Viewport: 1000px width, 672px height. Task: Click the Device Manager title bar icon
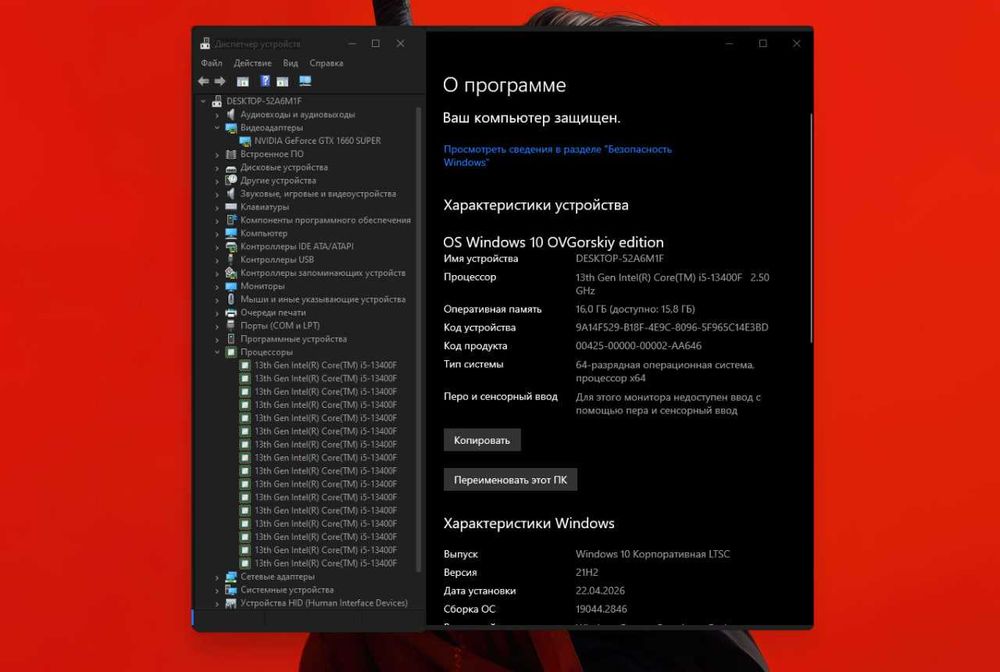pos(205,43)
